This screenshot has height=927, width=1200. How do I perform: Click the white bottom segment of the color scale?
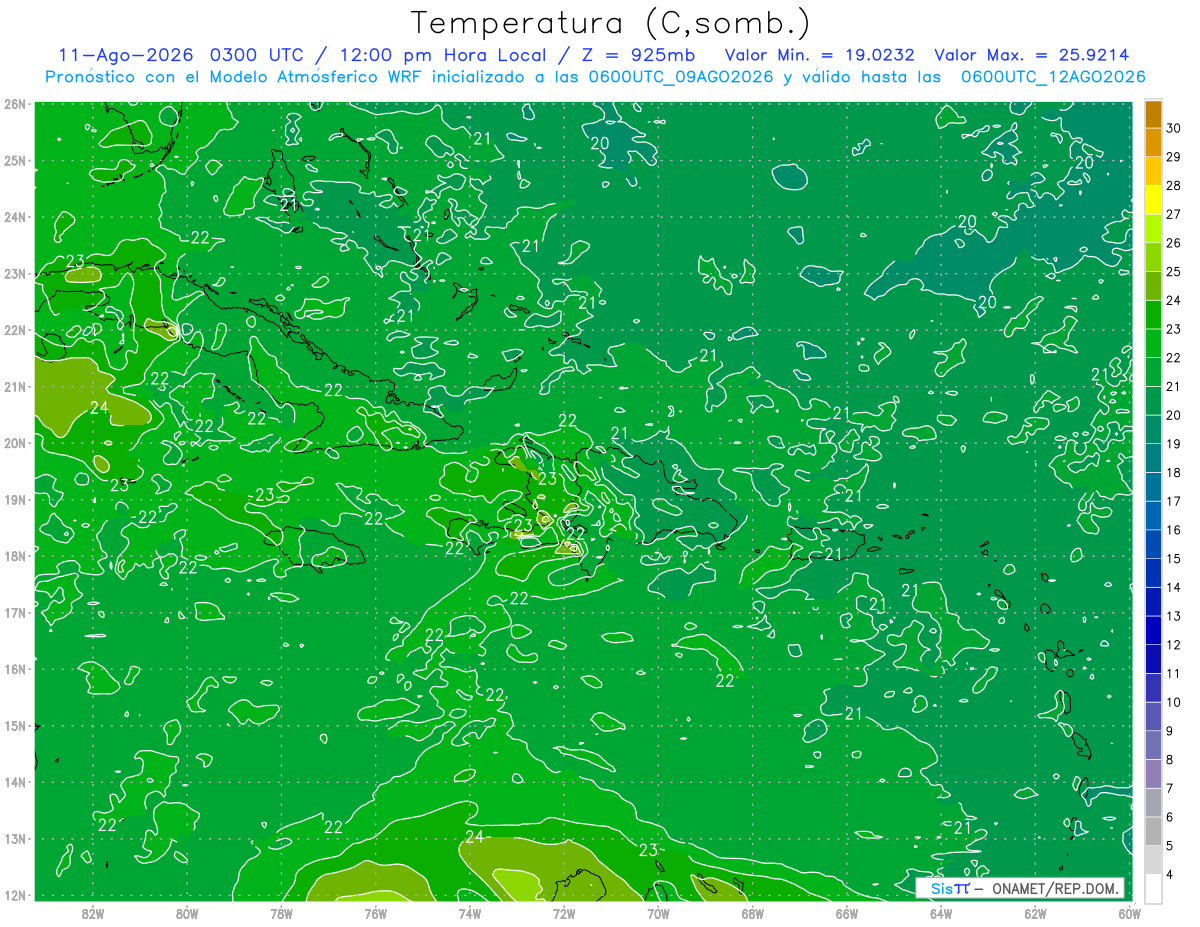pos(1153,887)
